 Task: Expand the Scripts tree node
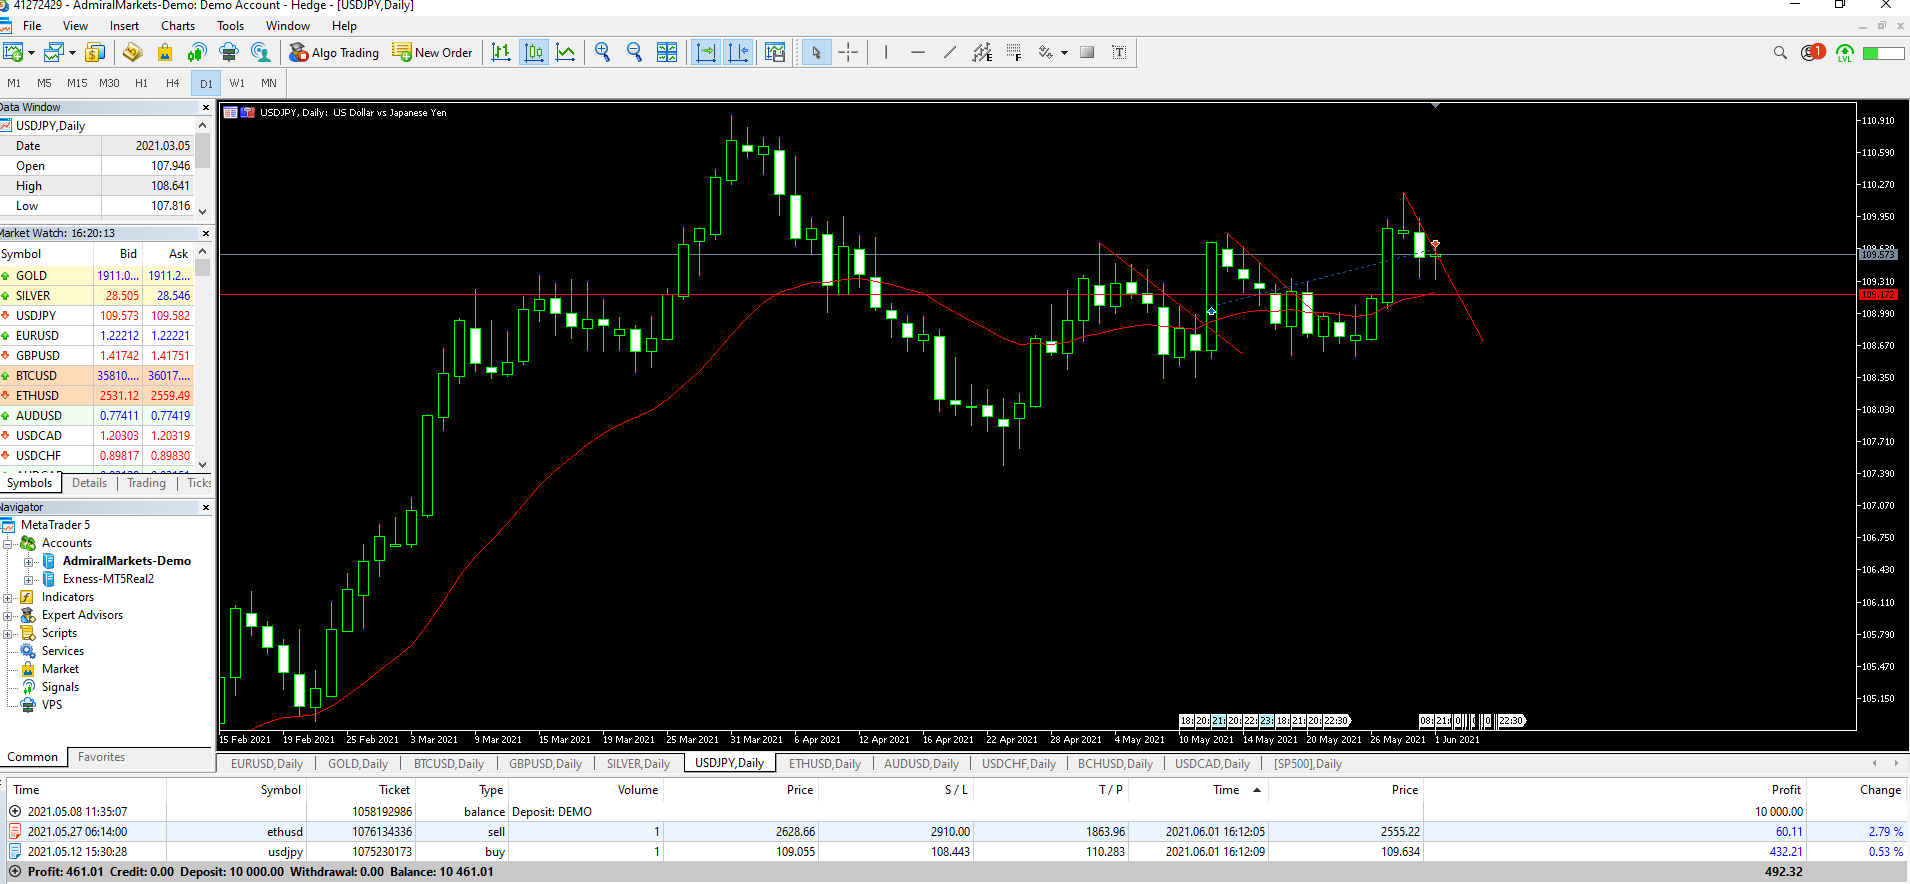pos(8,633)
